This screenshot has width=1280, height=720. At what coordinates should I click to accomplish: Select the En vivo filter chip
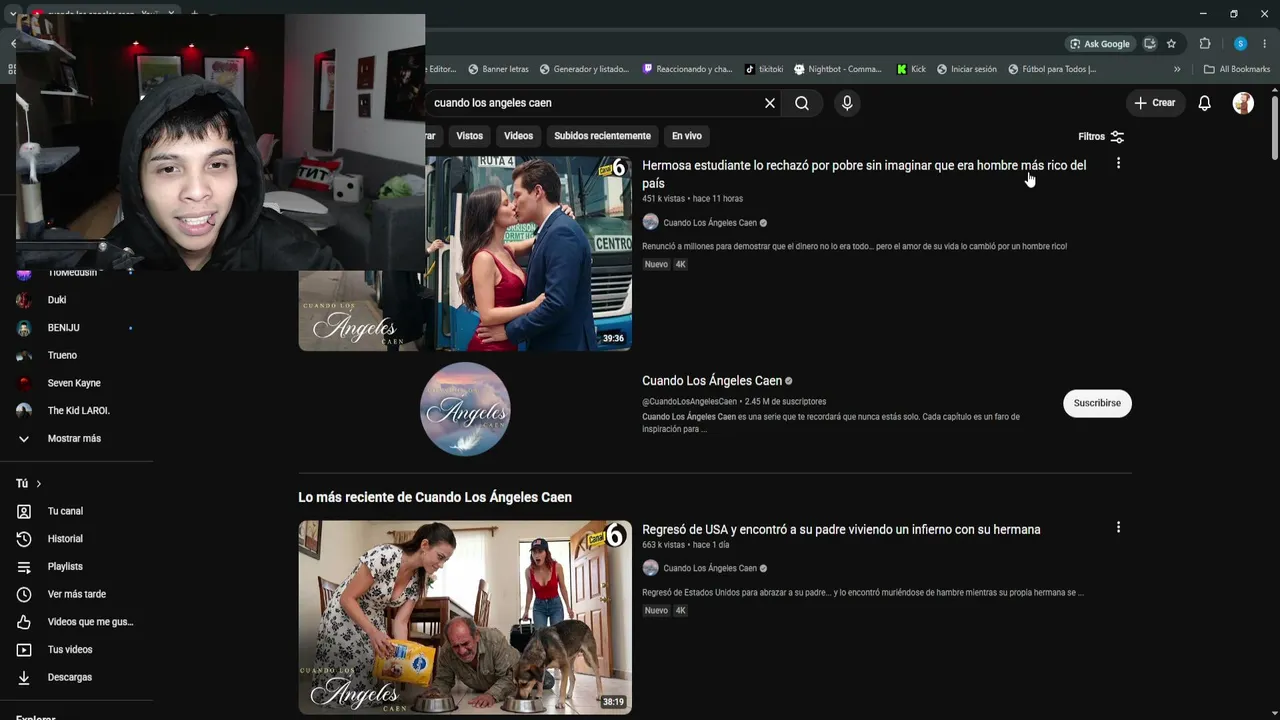(686, 136)
